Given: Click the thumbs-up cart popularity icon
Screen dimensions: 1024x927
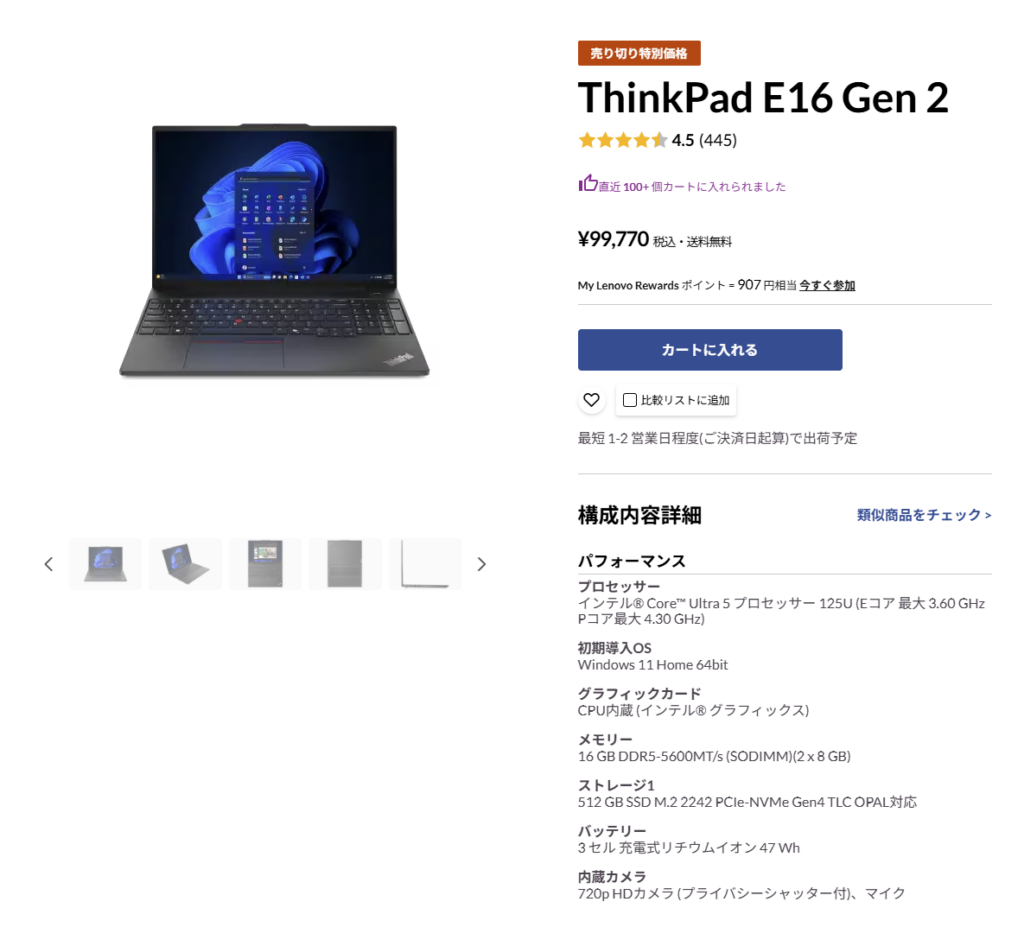Looking at the screenshot, I should click(588, 184).
